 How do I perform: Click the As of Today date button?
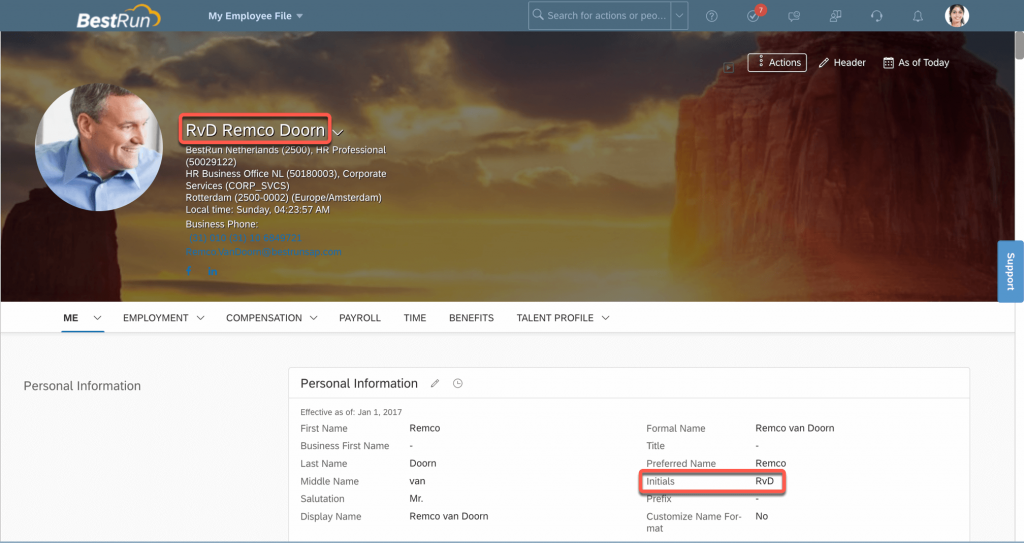[x=916, y=63]
